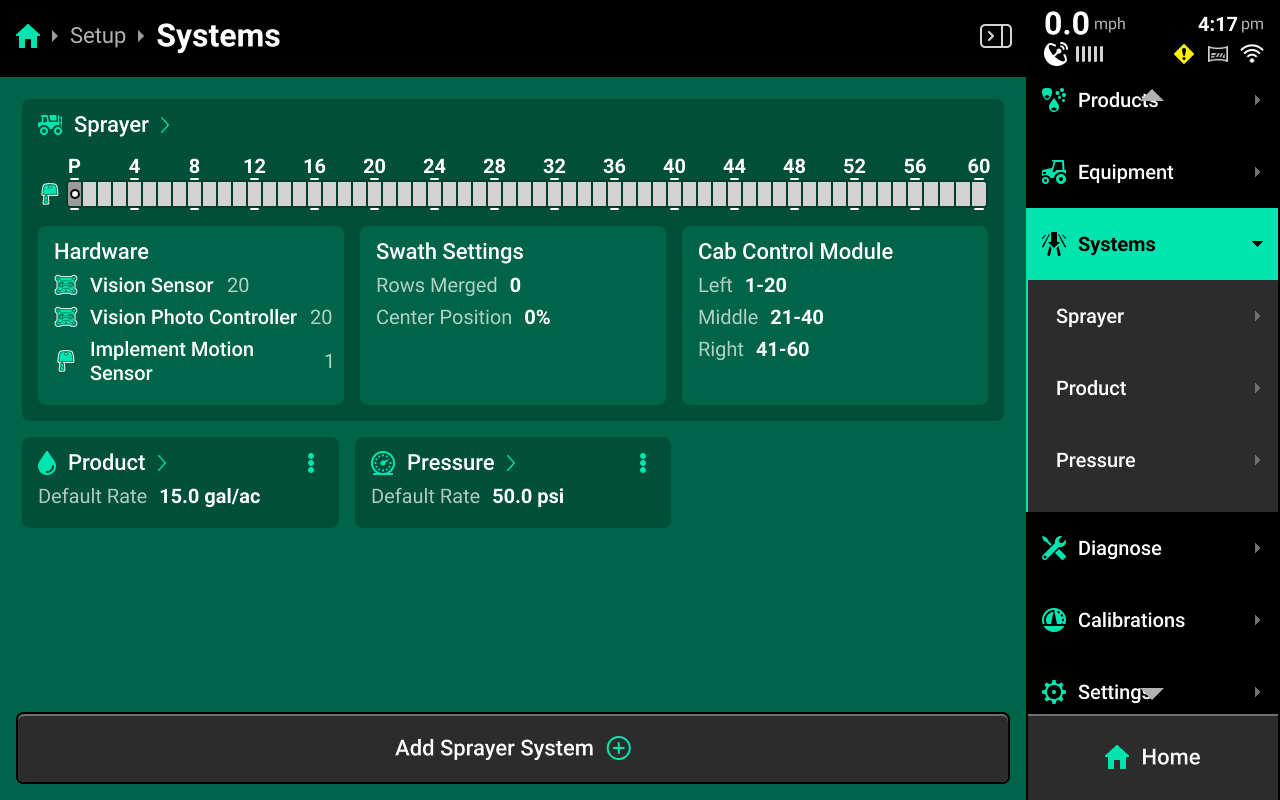The image size is (1280, 800).
Task: Open the Swath Settings panel
Action: [513, 315]
